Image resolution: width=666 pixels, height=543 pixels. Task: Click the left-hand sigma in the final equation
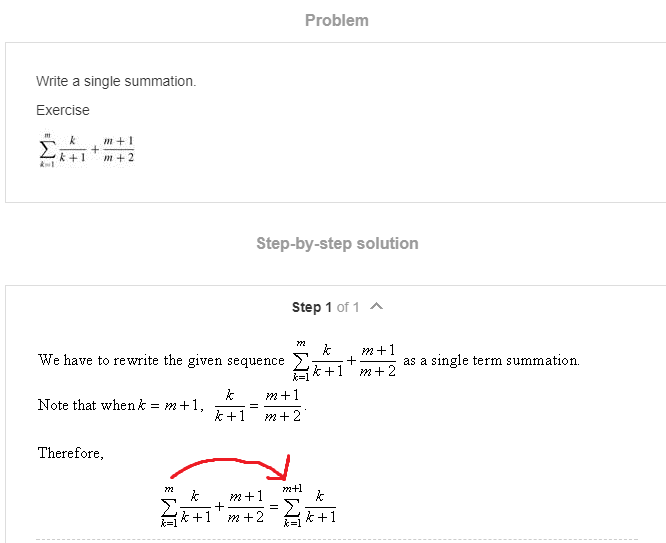(169, 507)
